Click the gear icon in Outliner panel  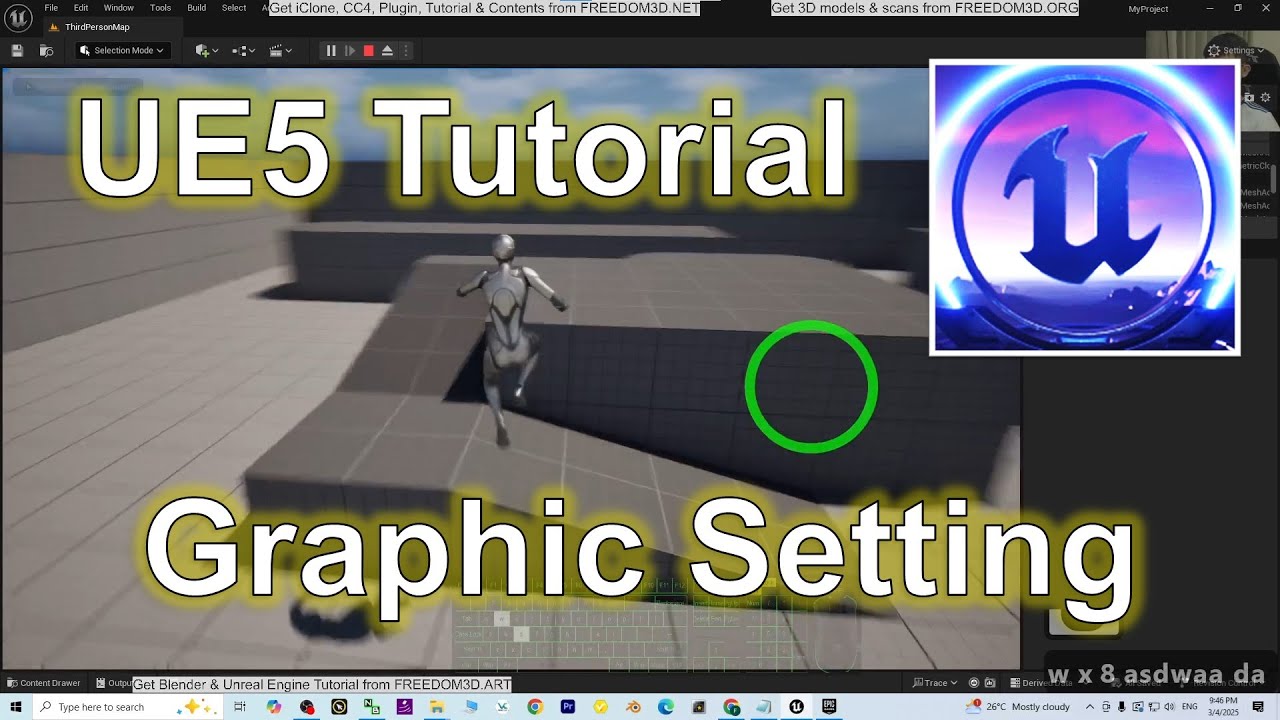click(1265, 97)
